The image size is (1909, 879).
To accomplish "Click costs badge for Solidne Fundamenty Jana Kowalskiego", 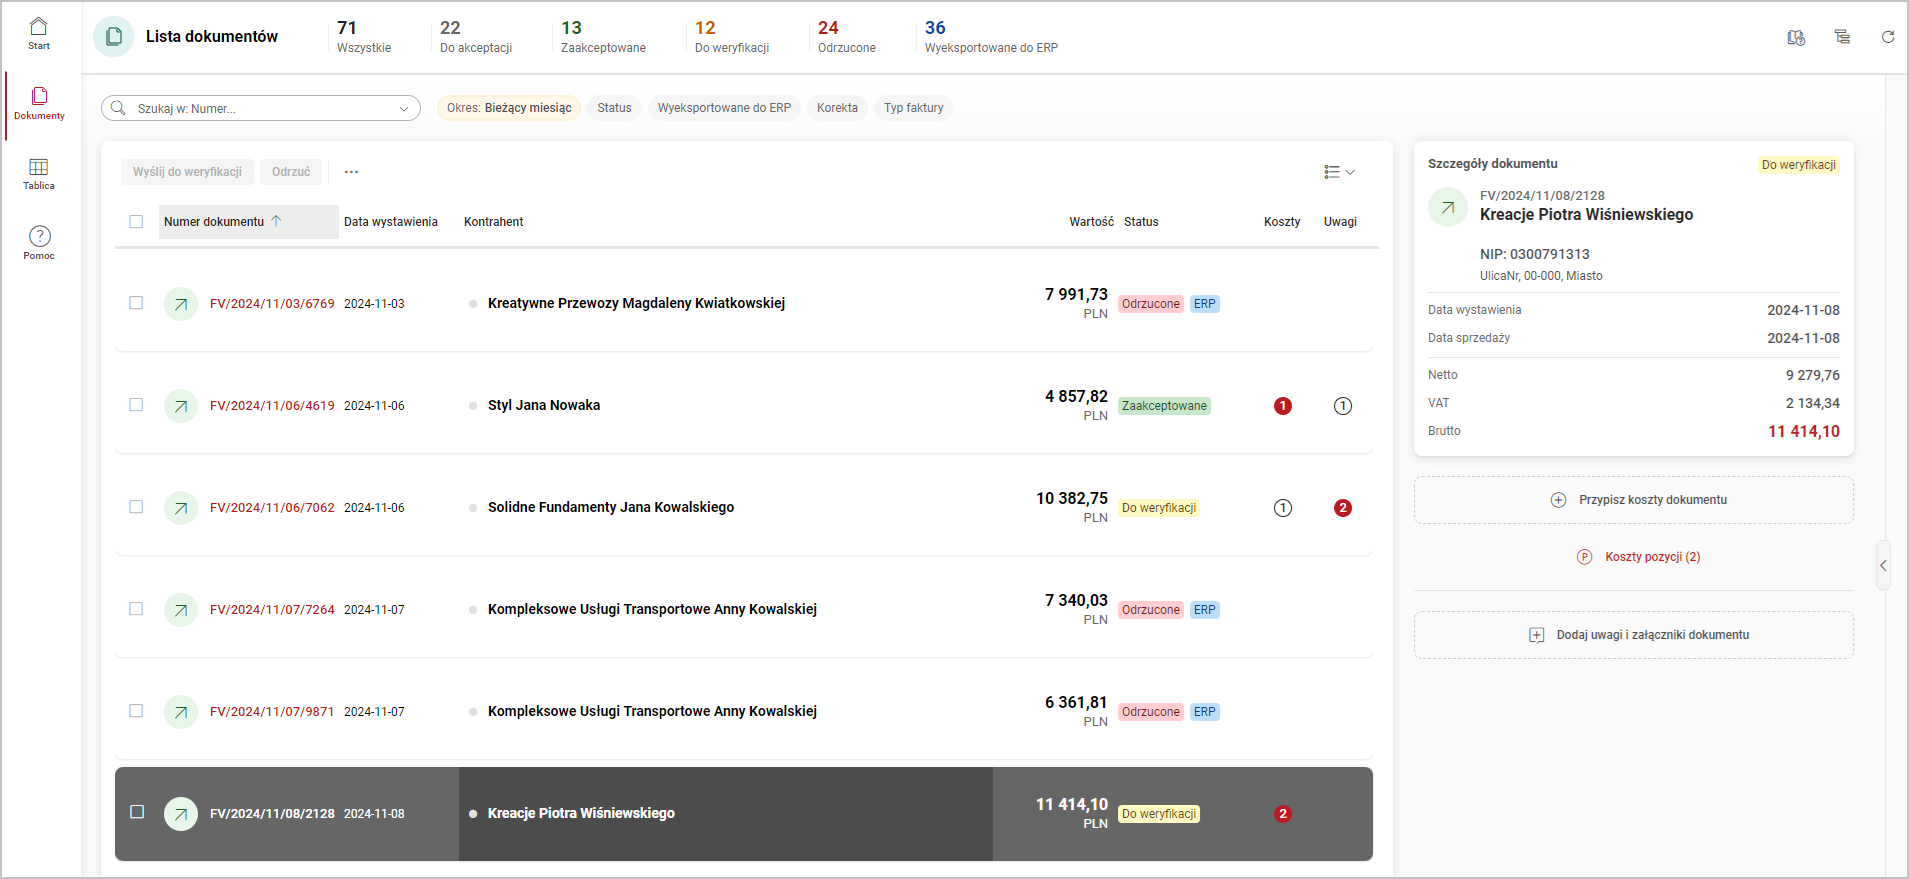I will pos(1283,508).
